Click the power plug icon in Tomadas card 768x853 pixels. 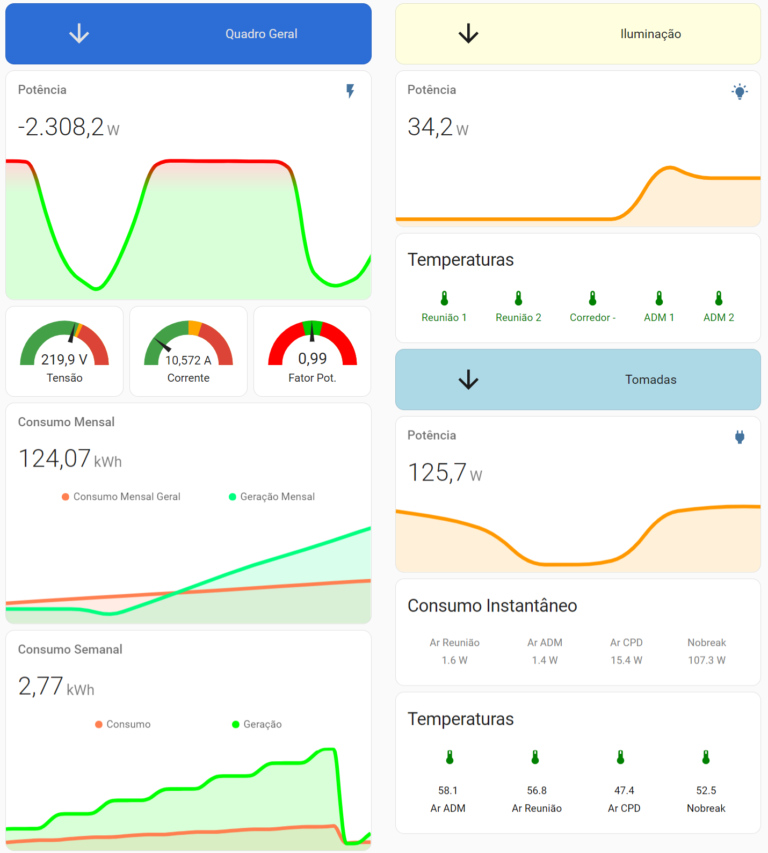pos(740,437)
